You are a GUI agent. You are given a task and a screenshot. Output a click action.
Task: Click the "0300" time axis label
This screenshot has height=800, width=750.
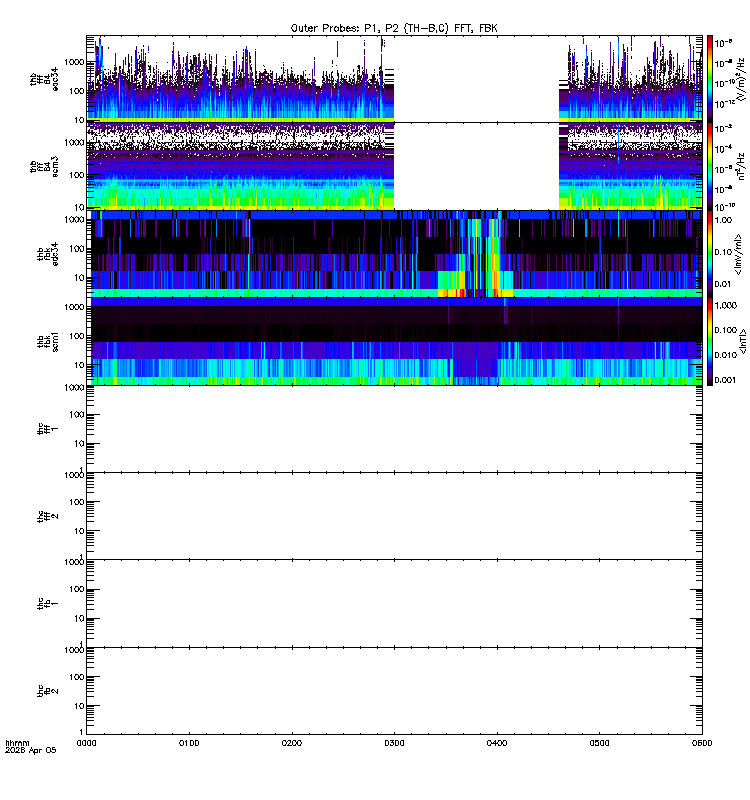pos(394,743)
